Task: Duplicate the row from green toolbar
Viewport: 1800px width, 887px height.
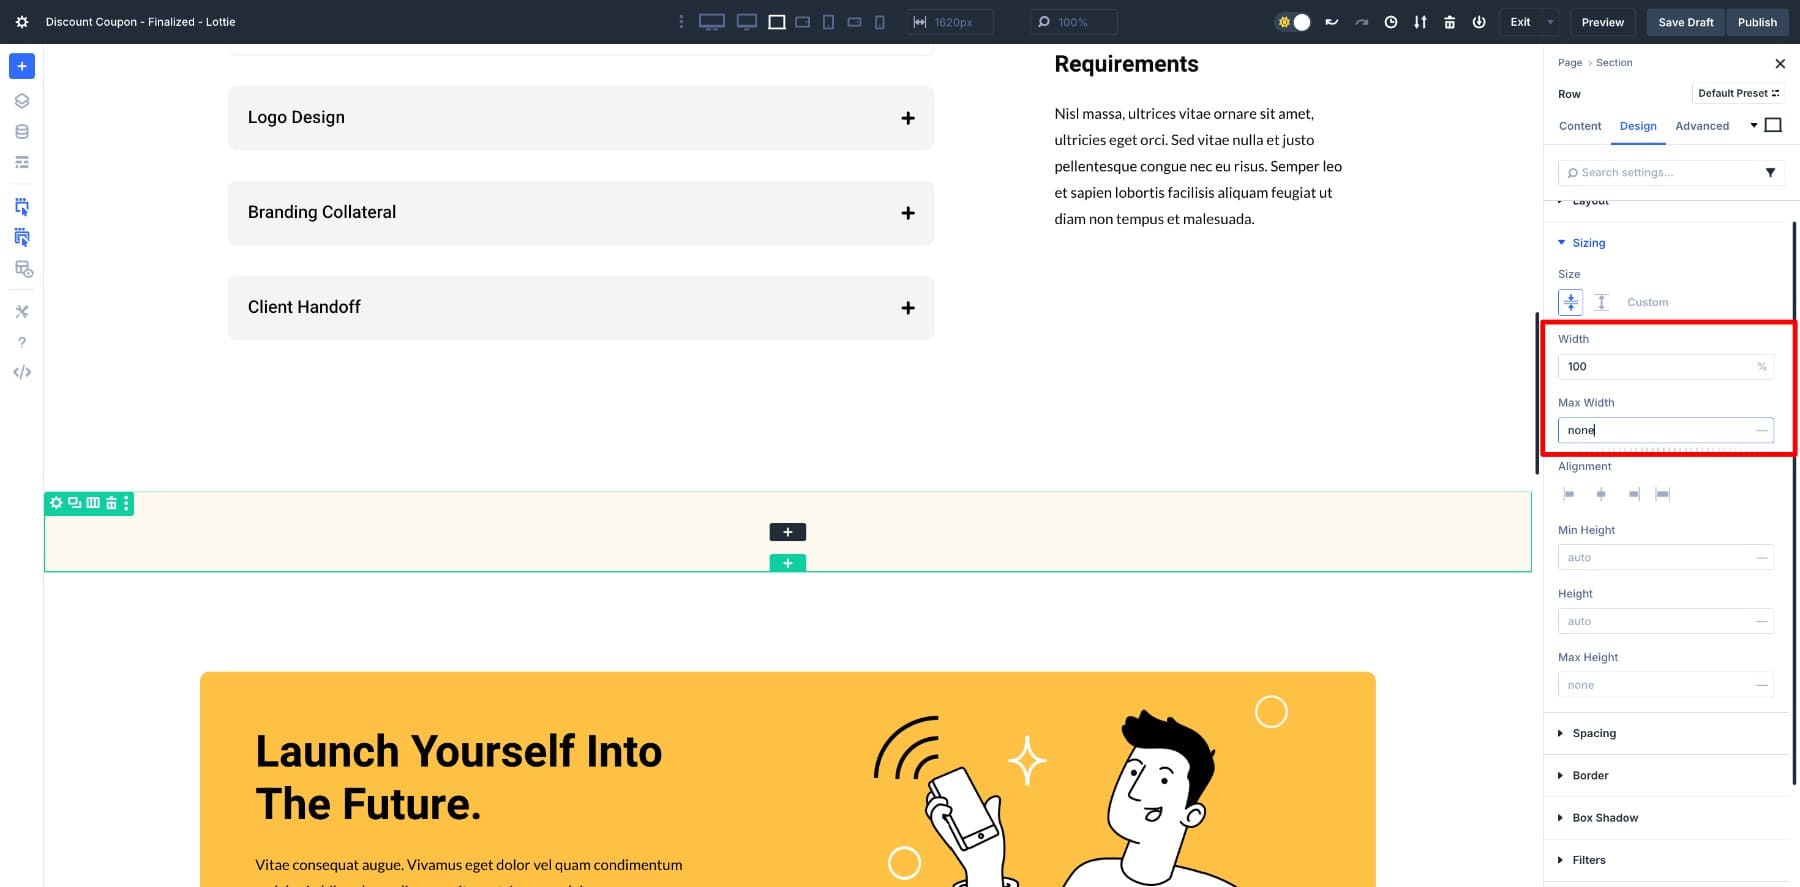Action: click(x=74, y=503)
